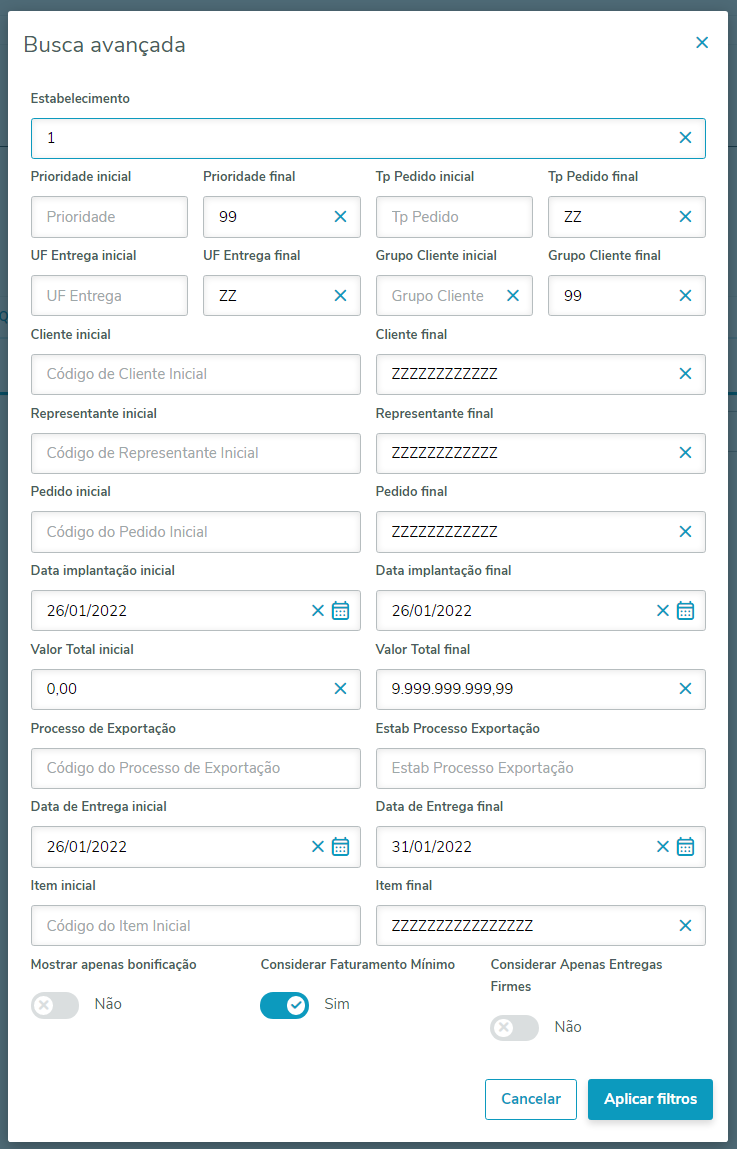Toggle Considerar Apenas Entregas Firmes switch
The width and height of the screenshot is (737, 1149).
[x=514, y=1027]
